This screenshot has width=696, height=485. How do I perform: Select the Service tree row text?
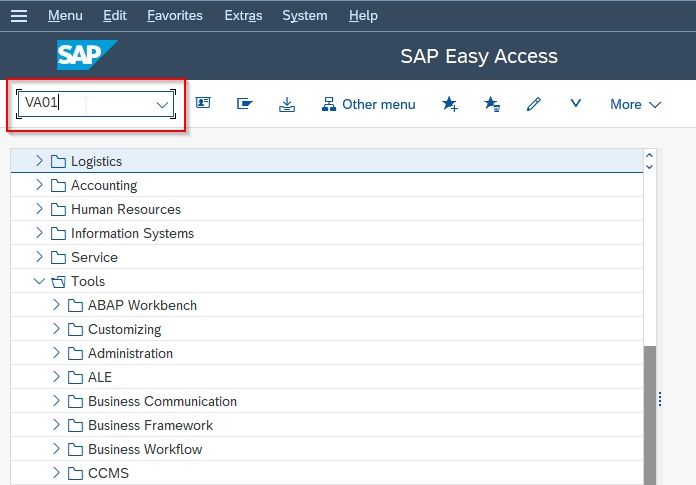click(94, 257)
